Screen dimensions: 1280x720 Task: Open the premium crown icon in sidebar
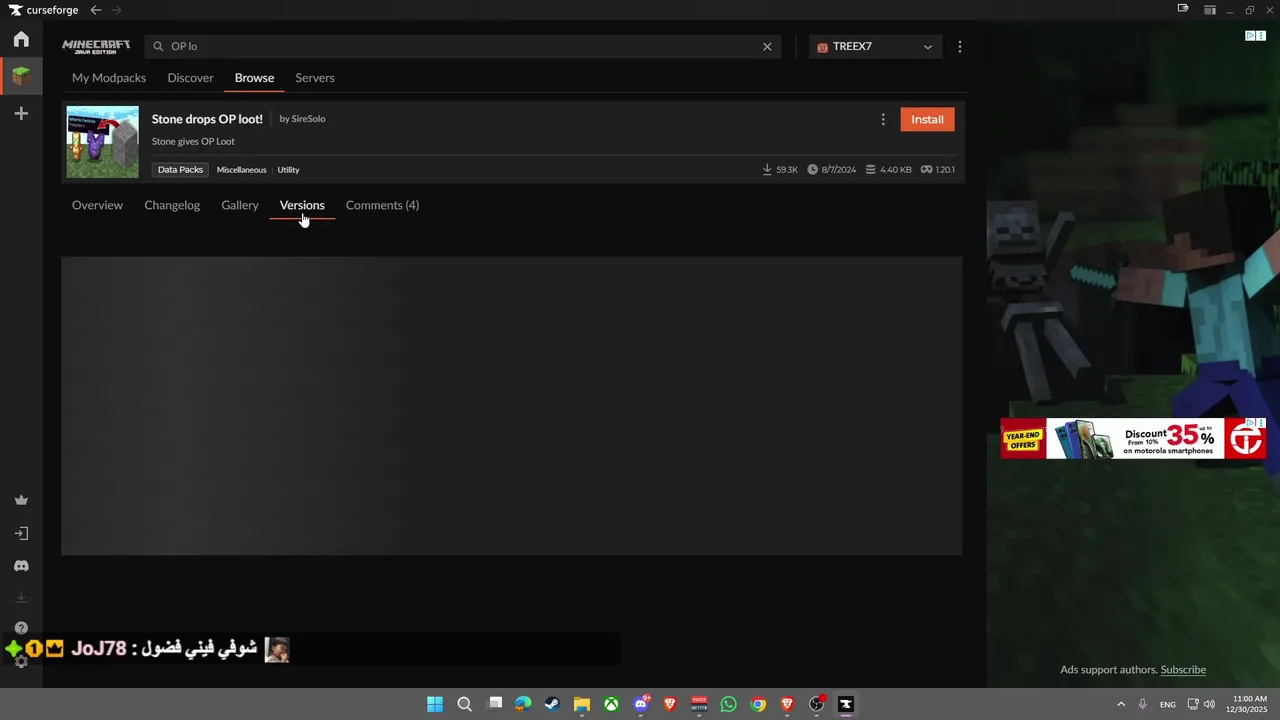pyautogui.click(x=21, y=500)
